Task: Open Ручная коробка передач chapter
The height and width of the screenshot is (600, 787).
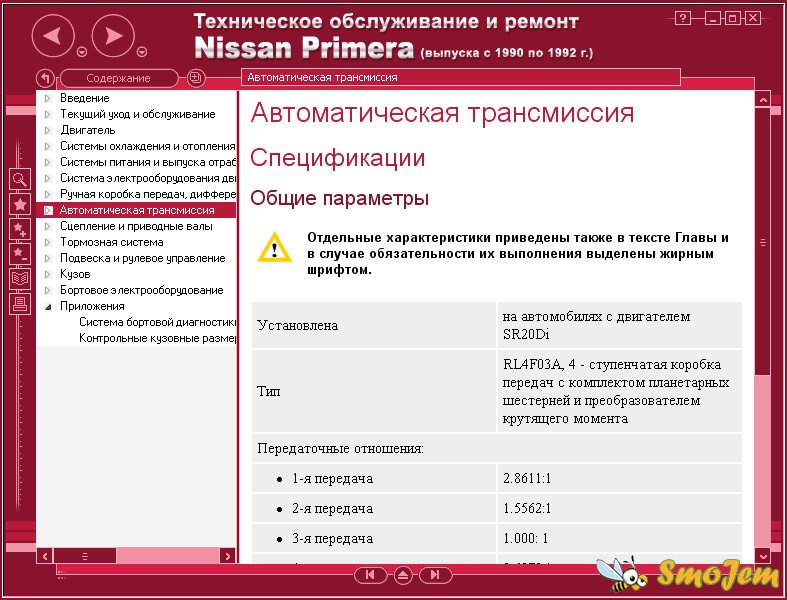Action: click(x=148, y=194)
